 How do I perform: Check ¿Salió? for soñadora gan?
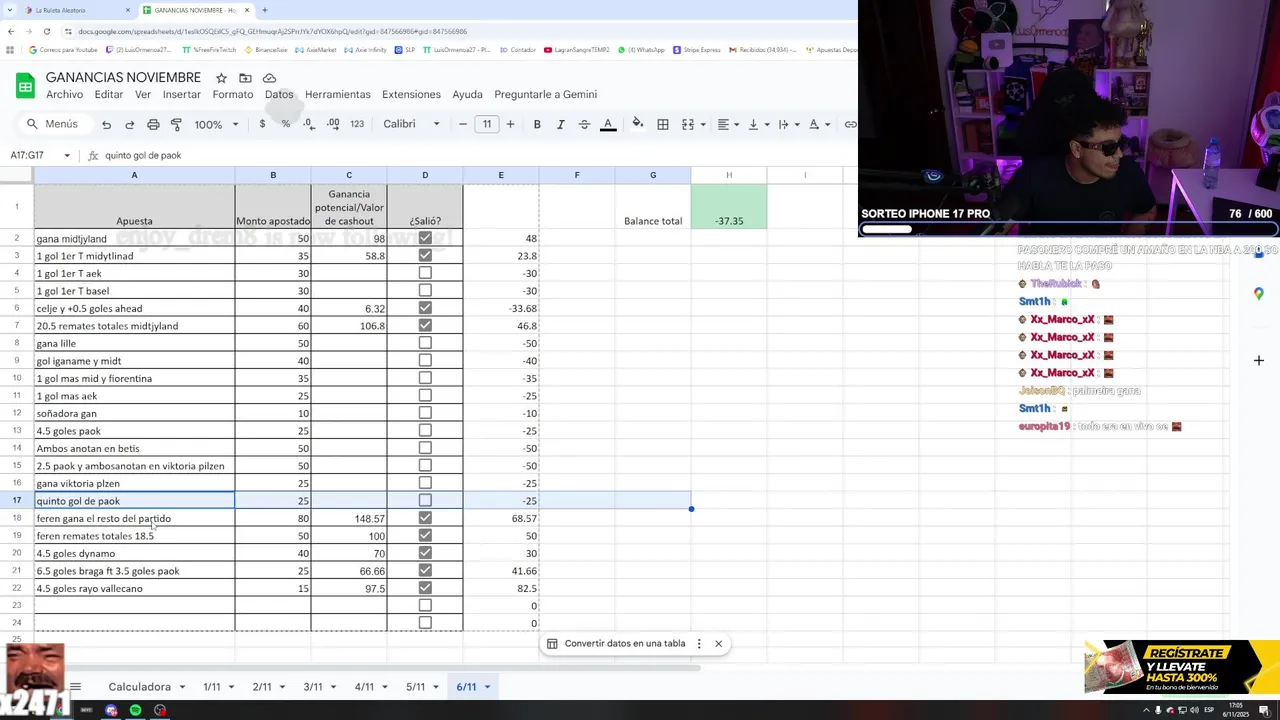coord(425,413)
